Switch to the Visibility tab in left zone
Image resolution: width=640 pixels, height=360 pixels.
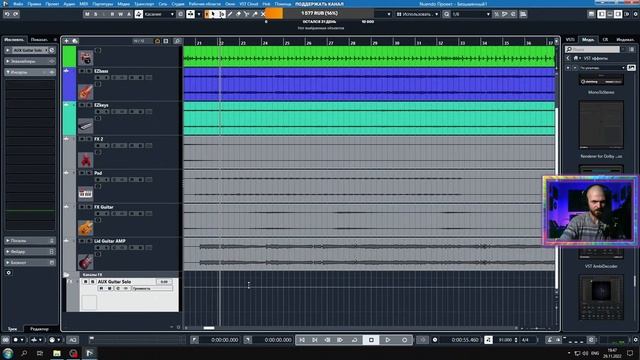point(39,40)
